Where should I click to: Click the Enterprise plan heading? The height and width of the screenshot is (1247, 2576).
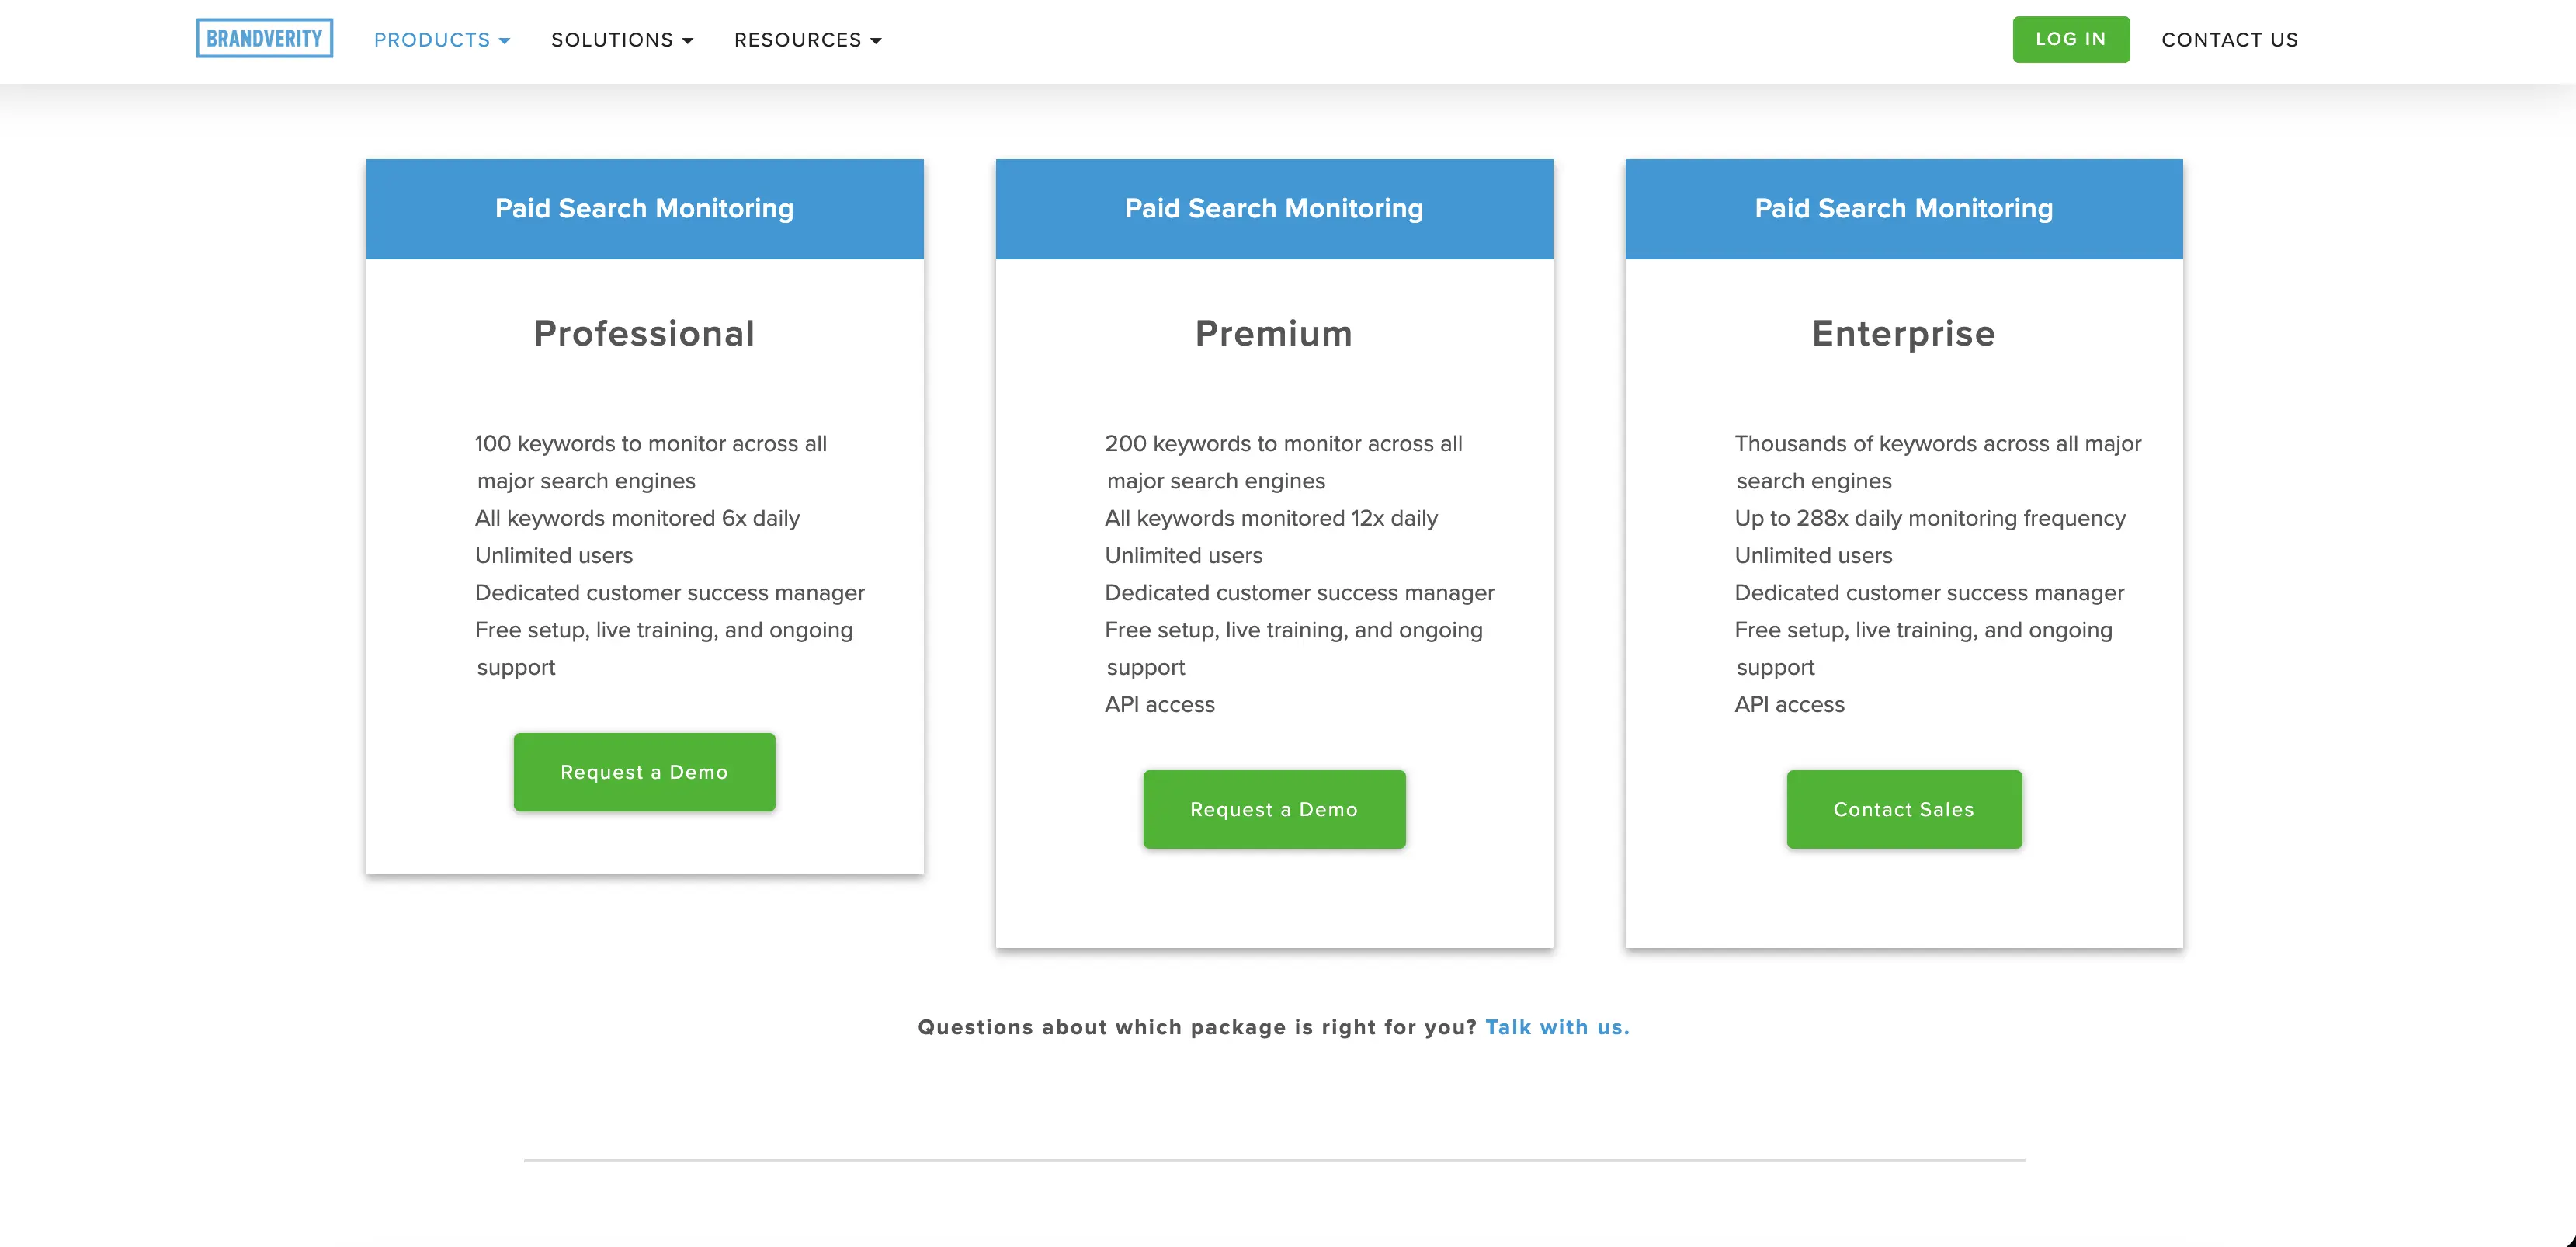pyautogui.click(x=1904, y=333)
